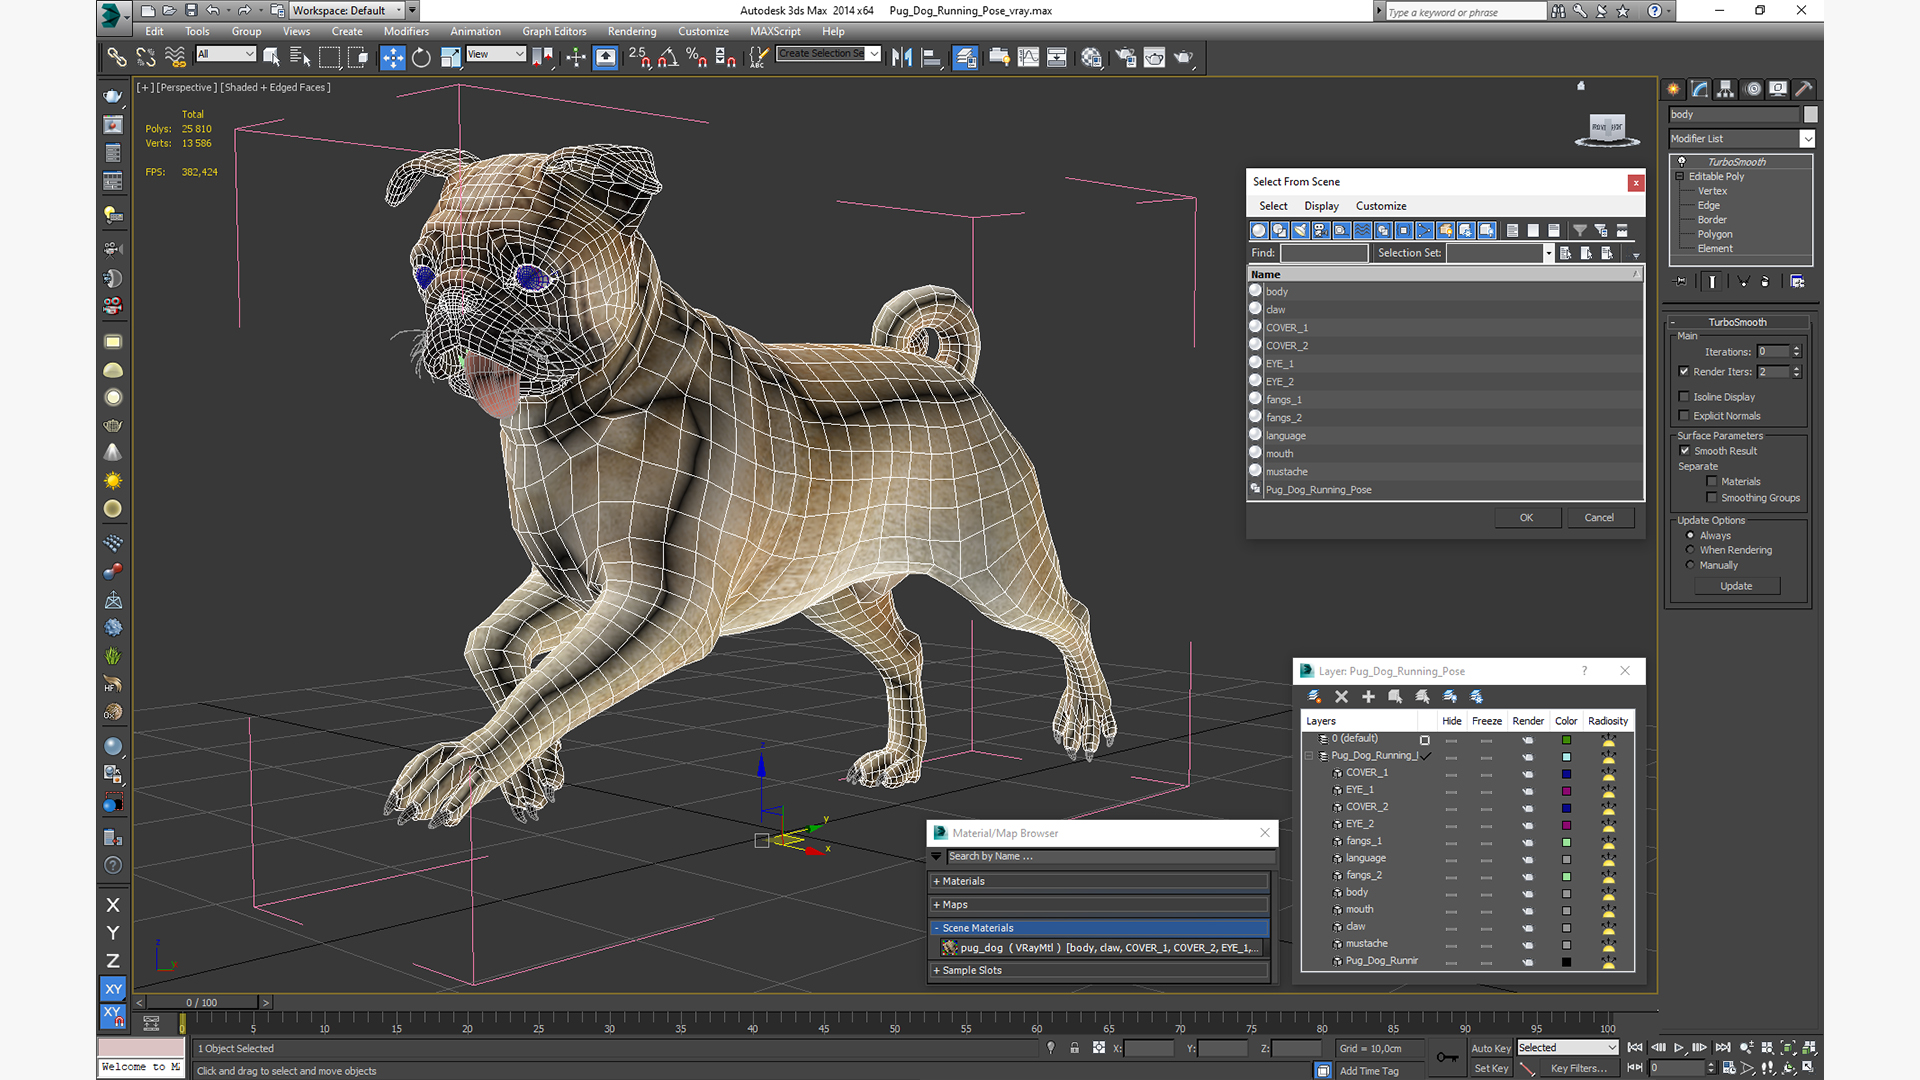Click the color swatch for fangs_1 layer row
1920x1080 pixels.
1566,842
